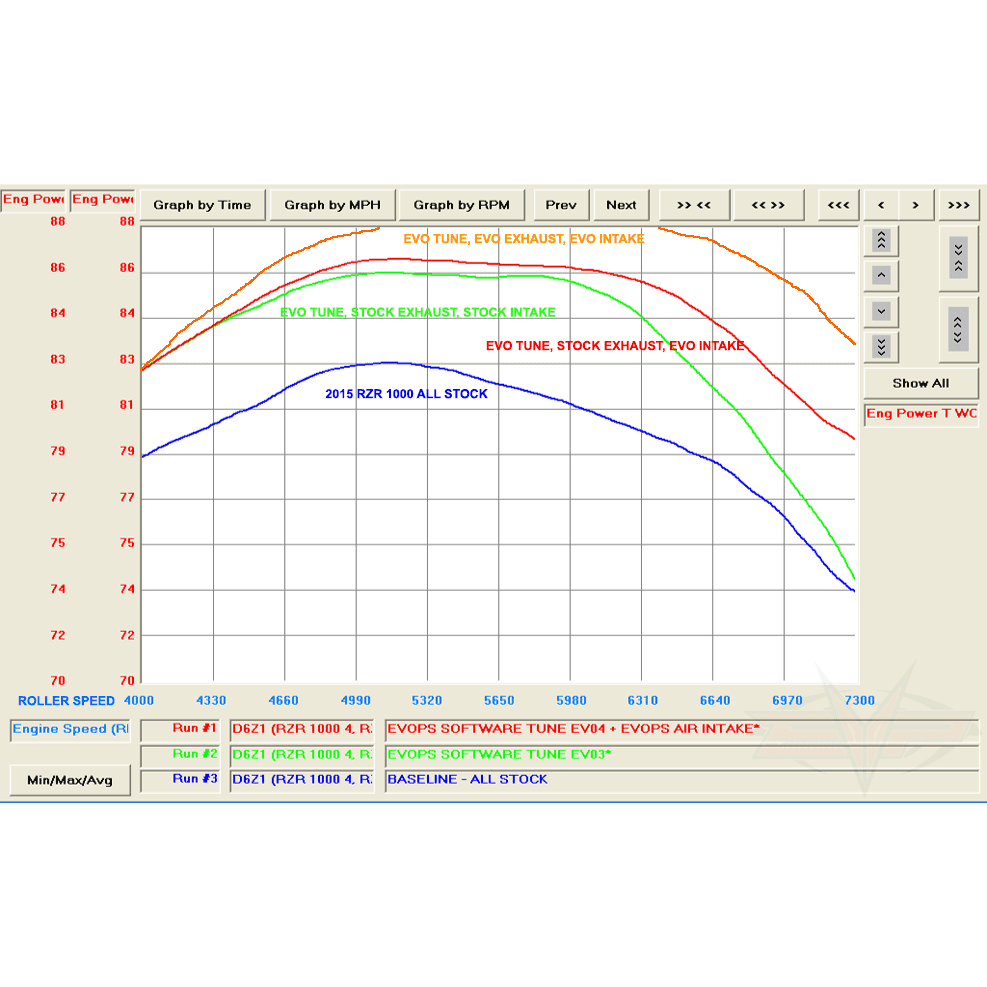This screenshot has width=987, height=987.
Task: Click the Graph by RPM button
Action: [x=461, y=204]
